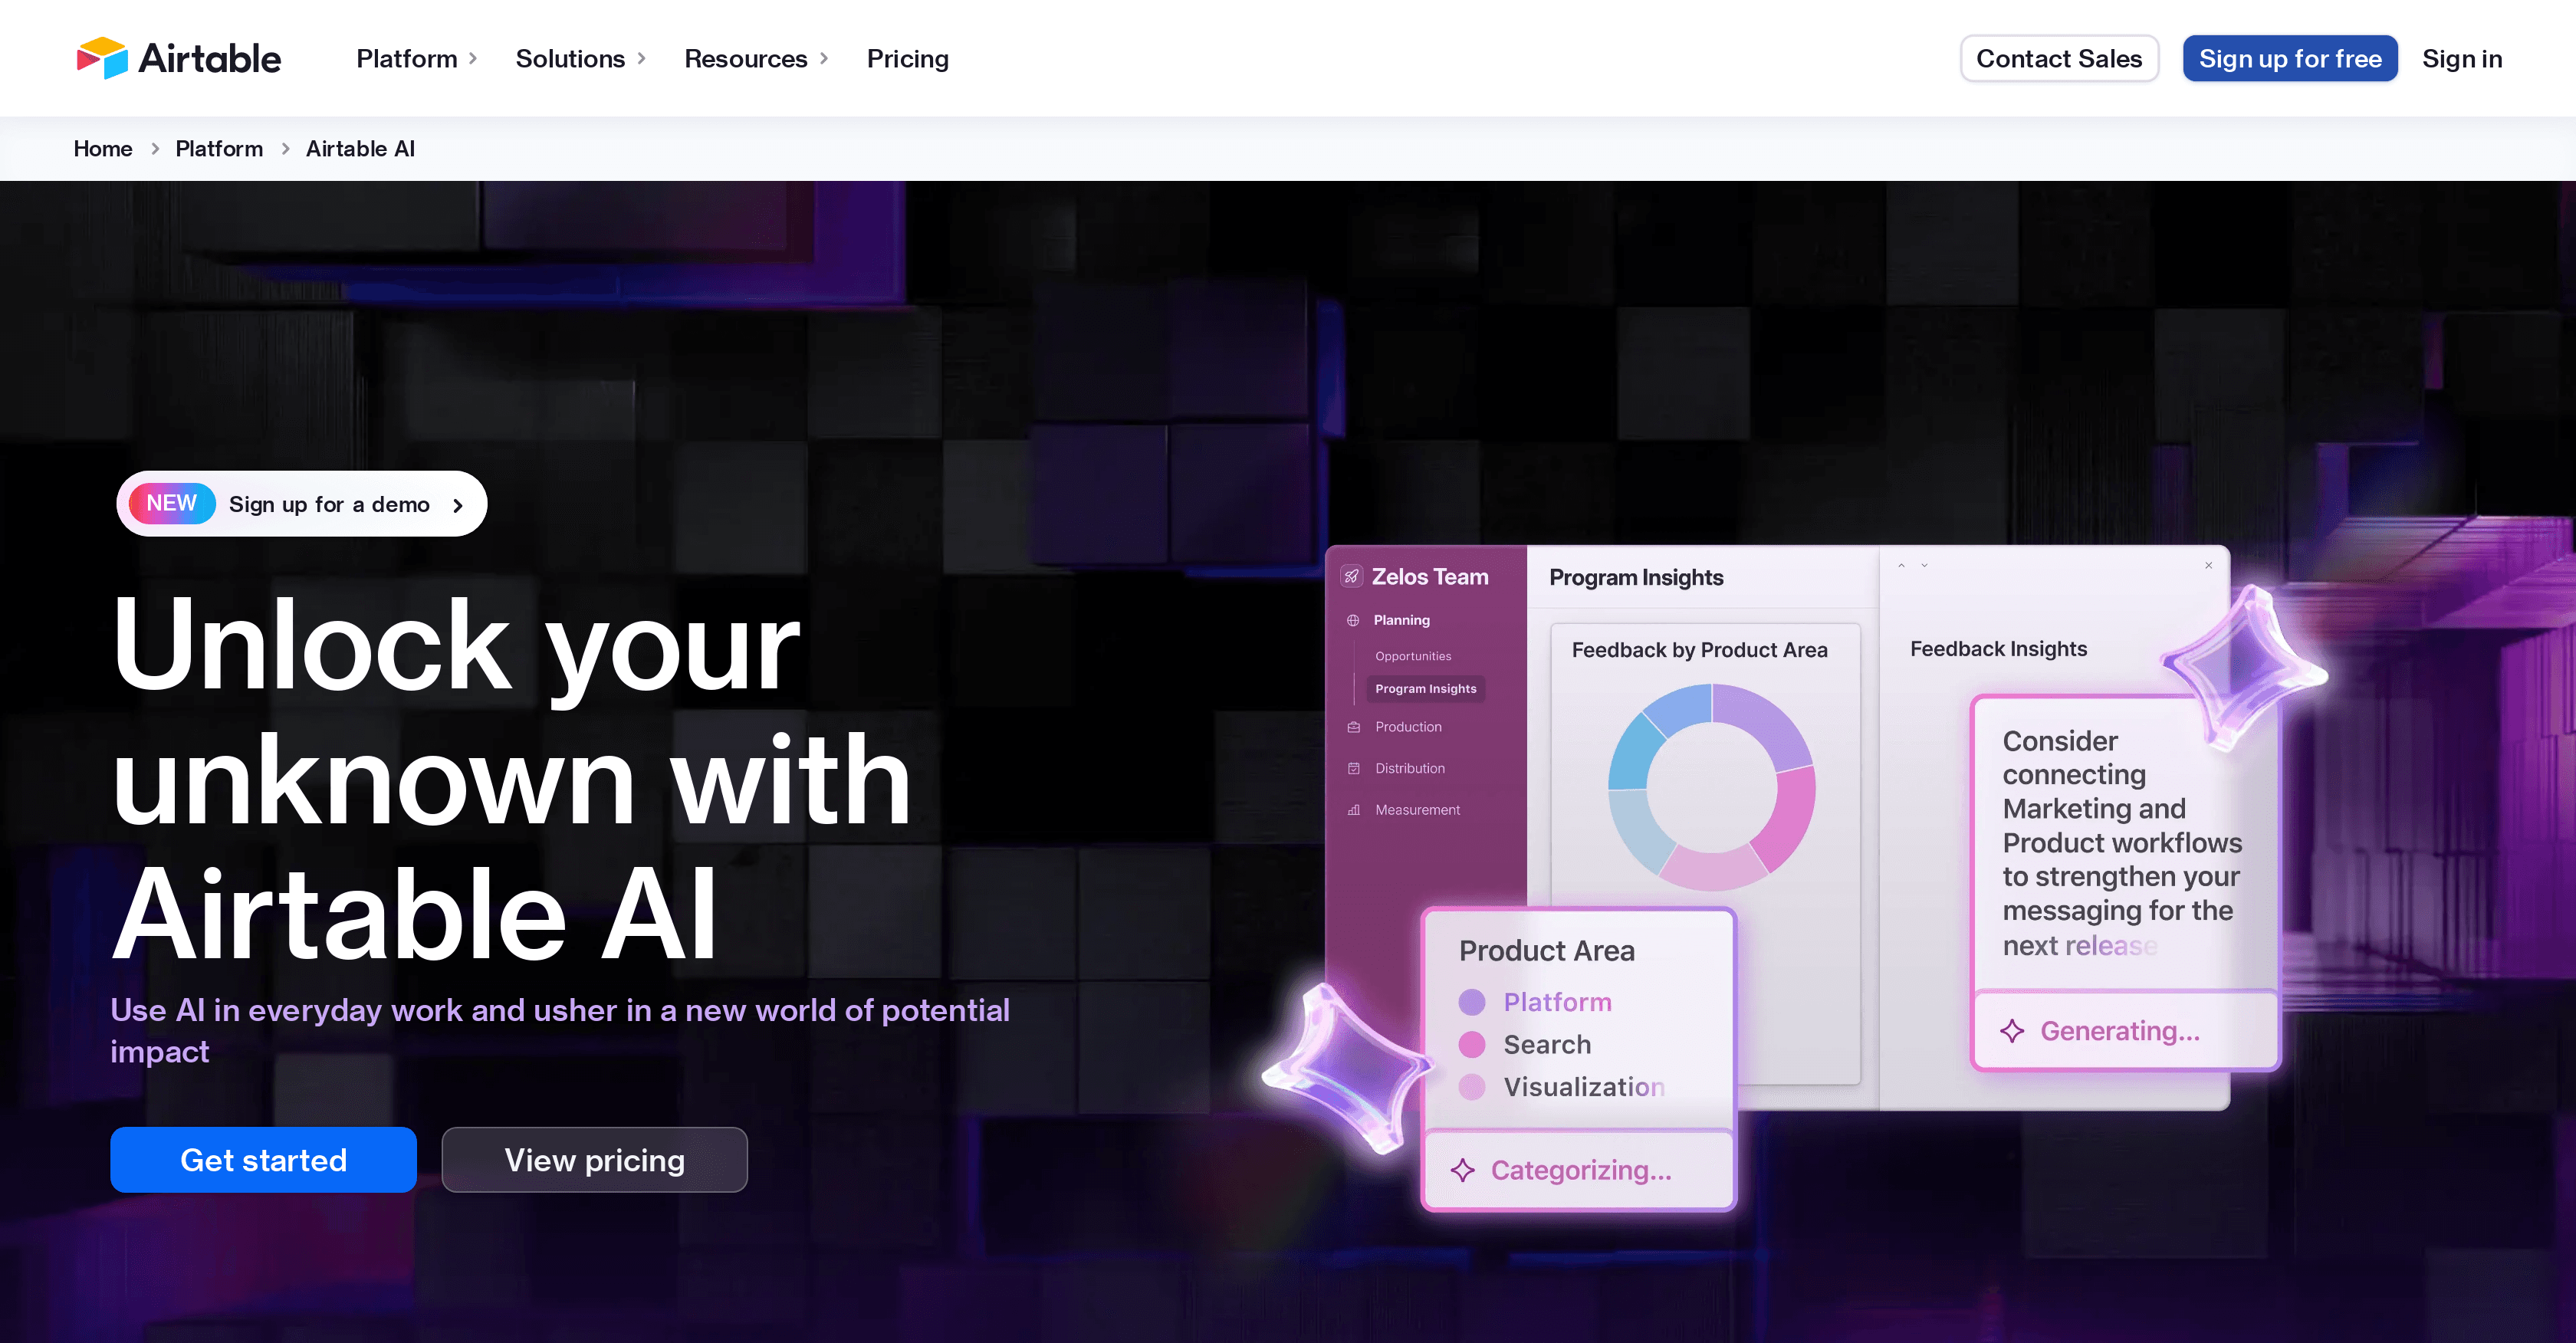Select the bar chart icon next to Measurement
The image size is (2576, 1343).
click(1353, 810)
